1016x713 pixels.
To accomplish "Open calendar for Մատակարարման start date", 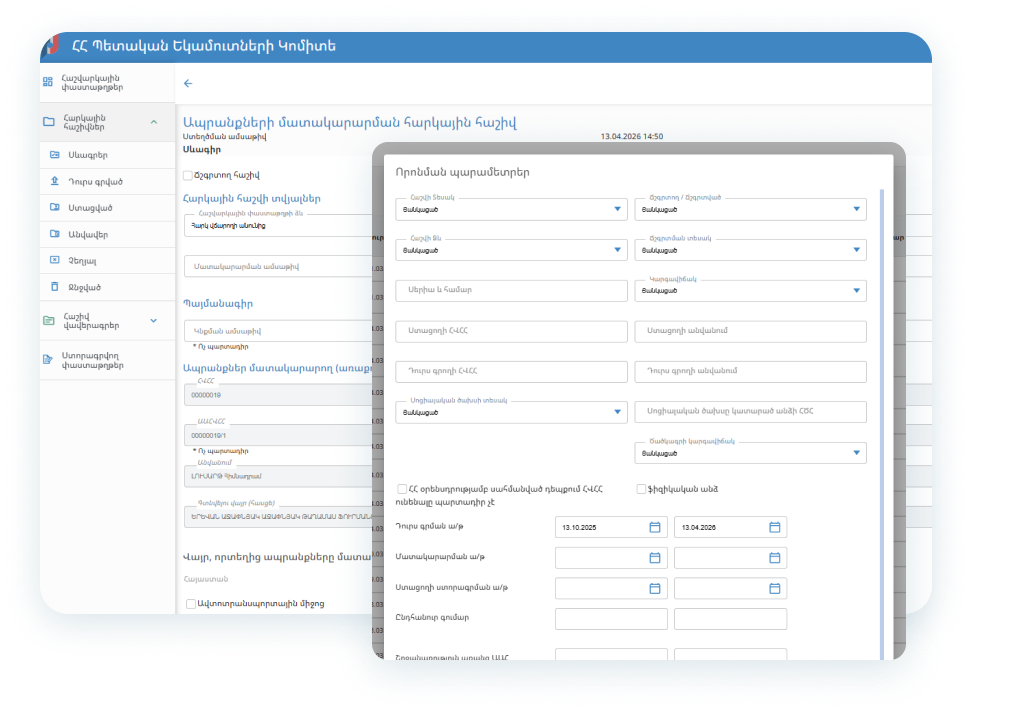I will point(655,558).
